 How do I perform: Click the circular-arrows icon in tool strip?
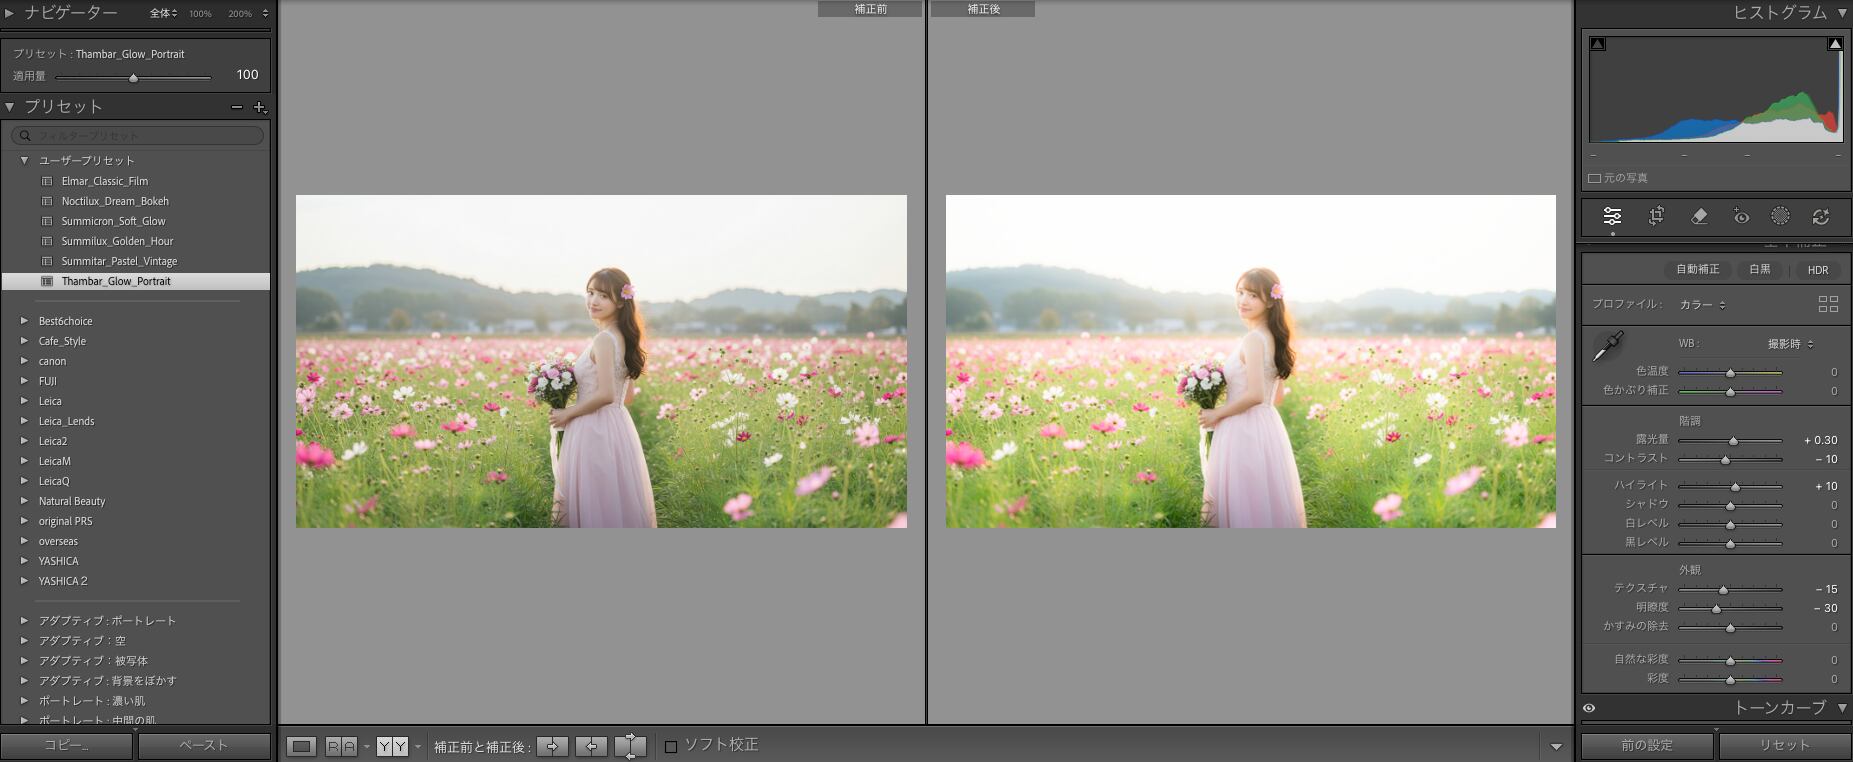[1821, 216]
